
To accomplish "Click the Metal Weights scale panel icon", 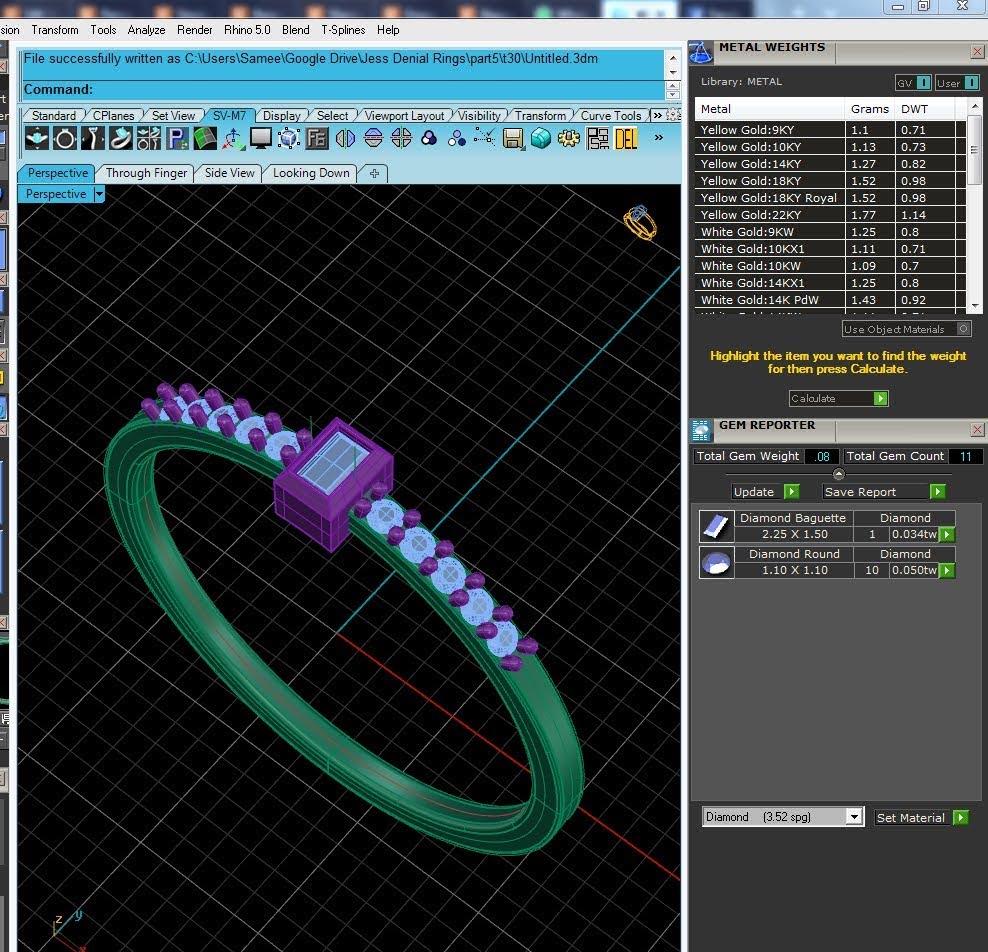I will (701, 53).
